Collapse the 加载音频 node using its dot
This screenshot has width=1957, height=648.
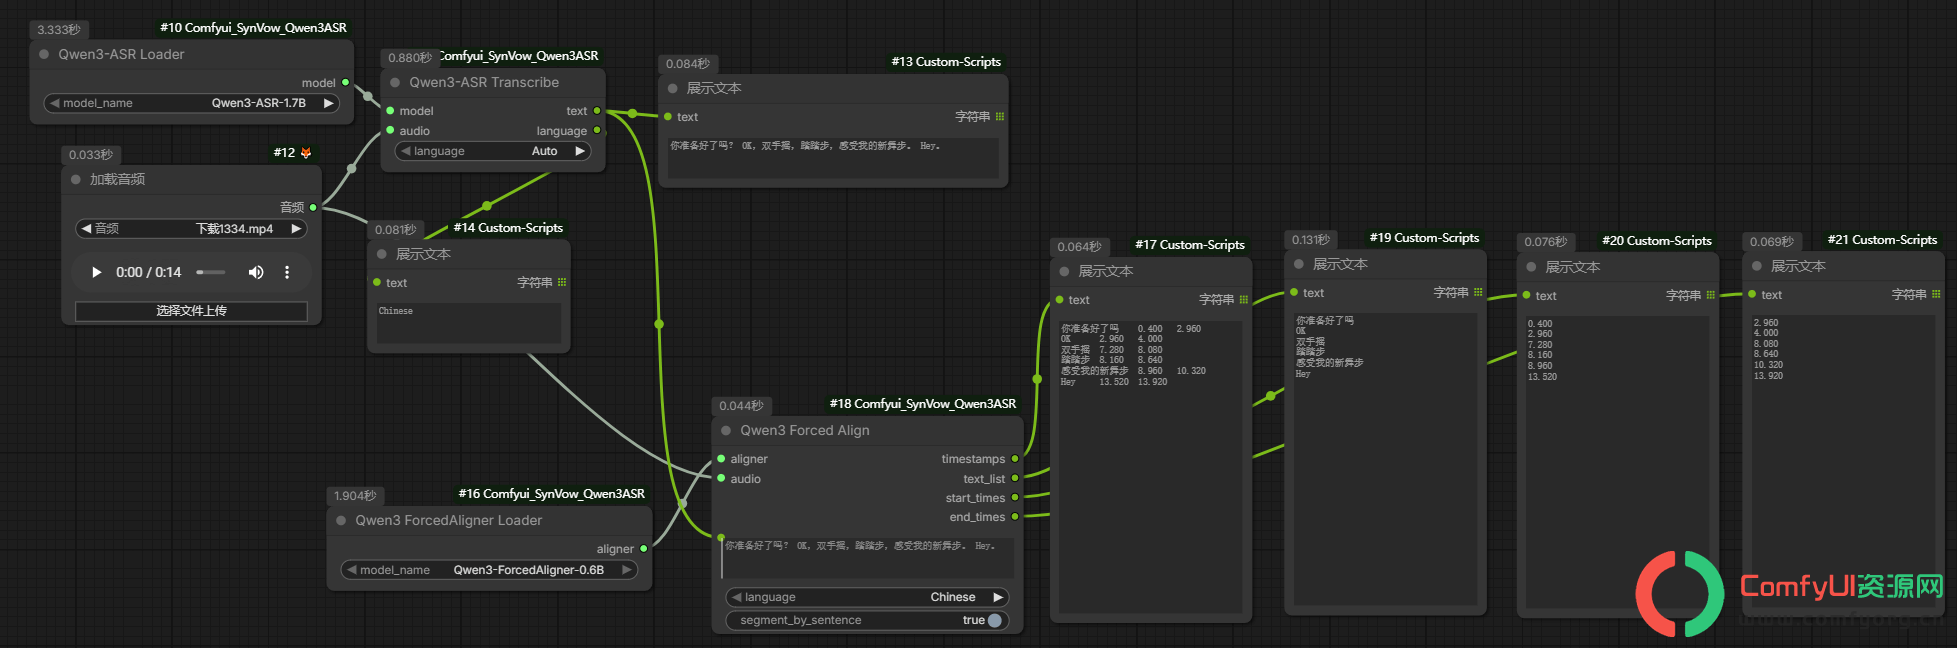pyautogui.click(x=76, y=179)
